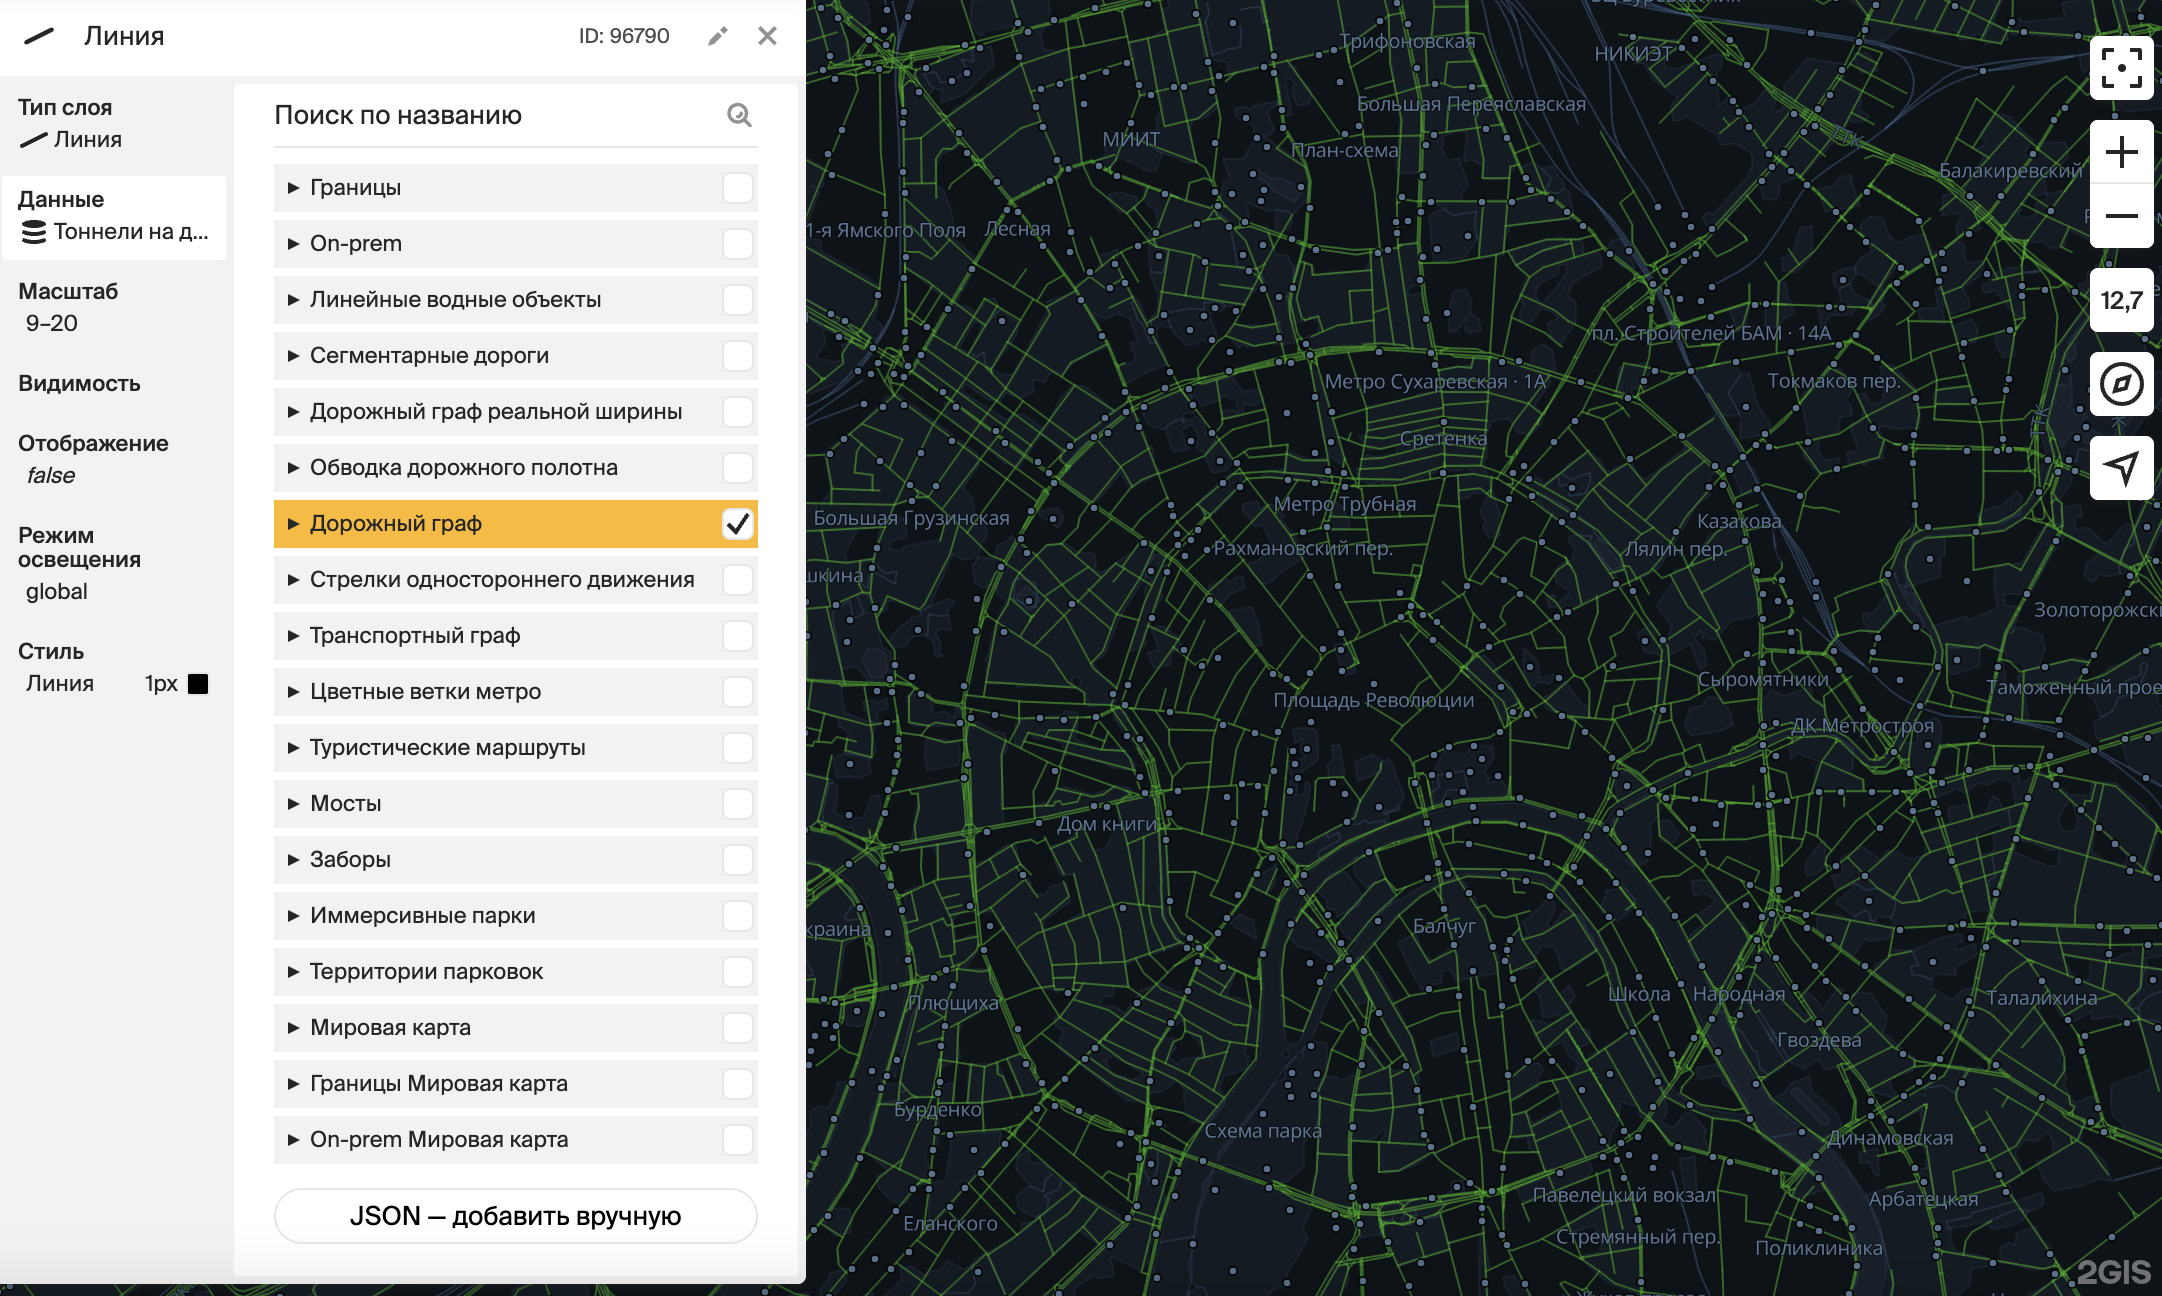Enable the Границы checkbox
Viewport: 2162px width, 1296px height.
[x=738, y=188]
